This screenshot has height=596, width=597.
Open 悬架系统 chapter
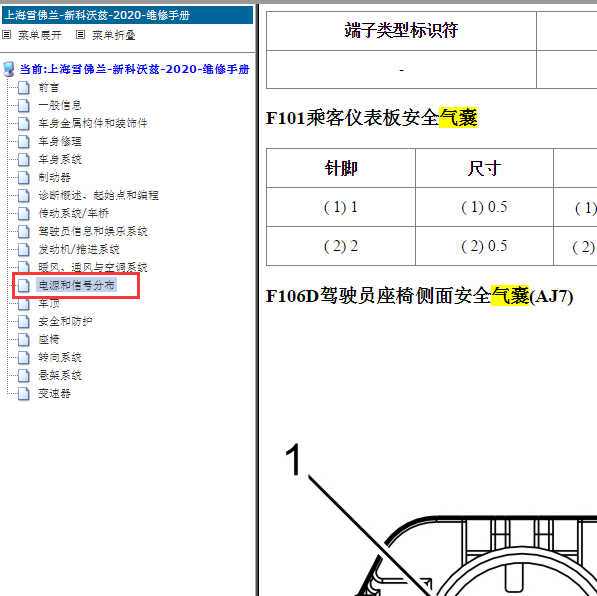pos(60,375)
